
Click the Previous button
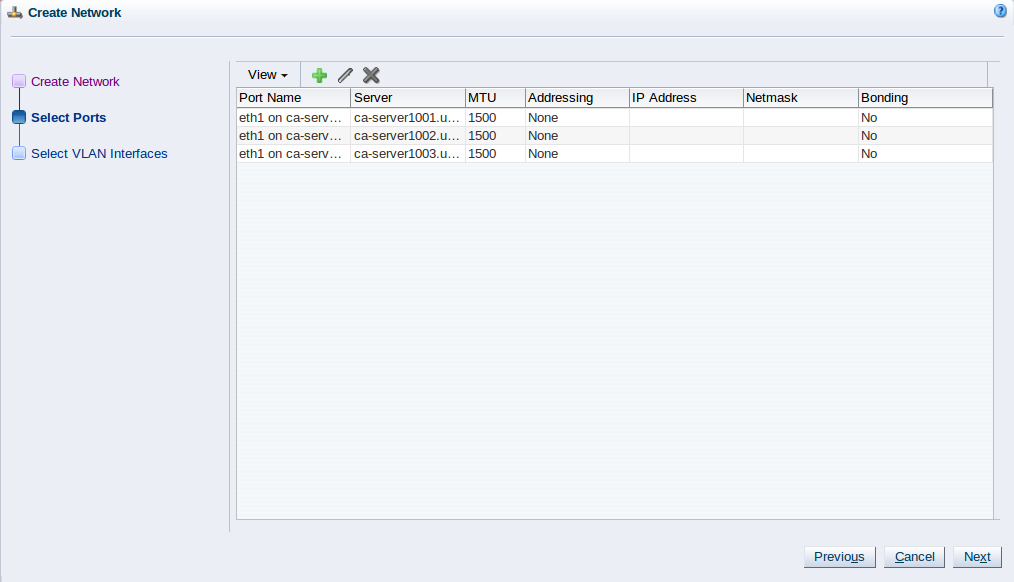click(x=839, y=557)
